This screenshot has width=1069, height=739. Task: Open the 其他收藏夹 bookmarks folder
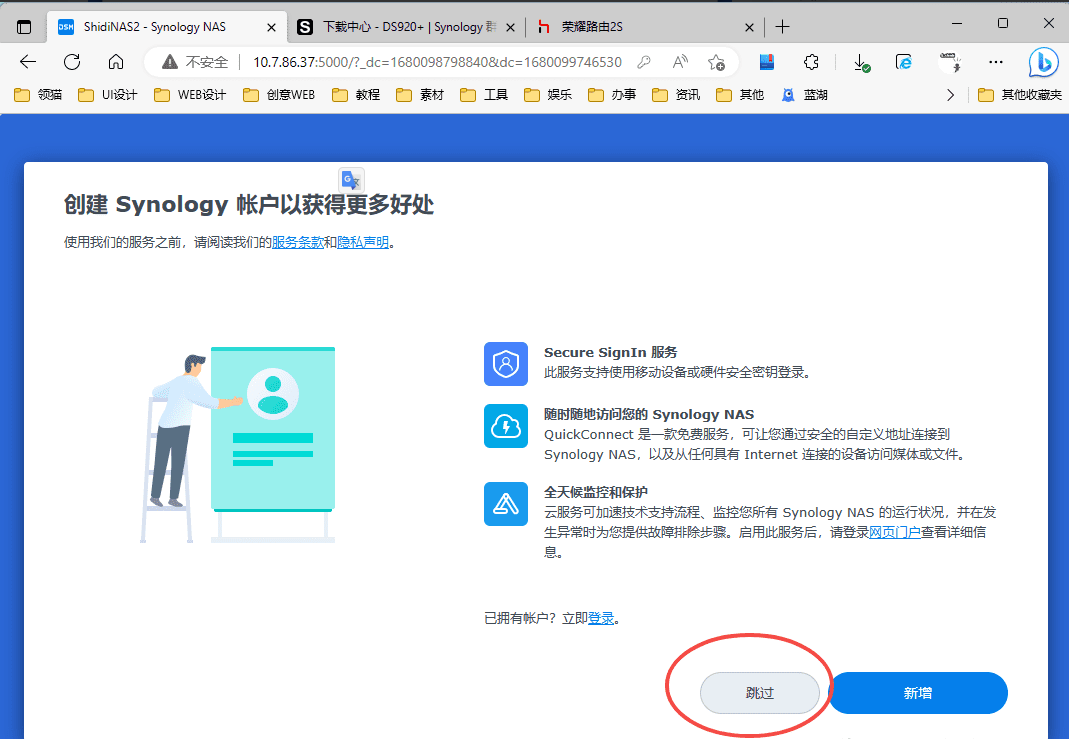point(1014,95)
